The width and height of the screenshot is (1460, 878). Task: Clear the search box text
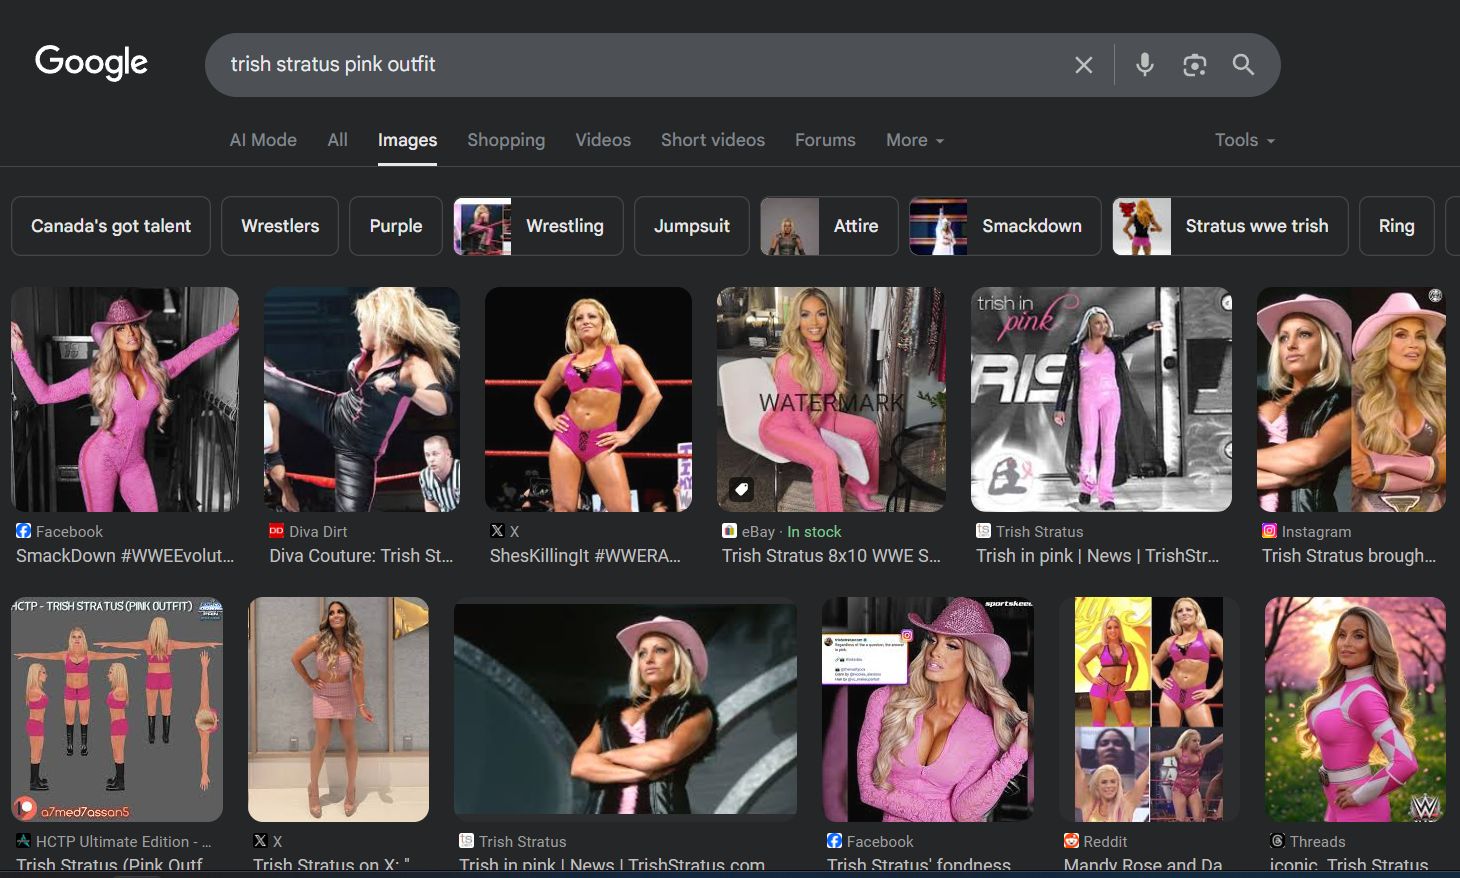tap(1083, 65)
